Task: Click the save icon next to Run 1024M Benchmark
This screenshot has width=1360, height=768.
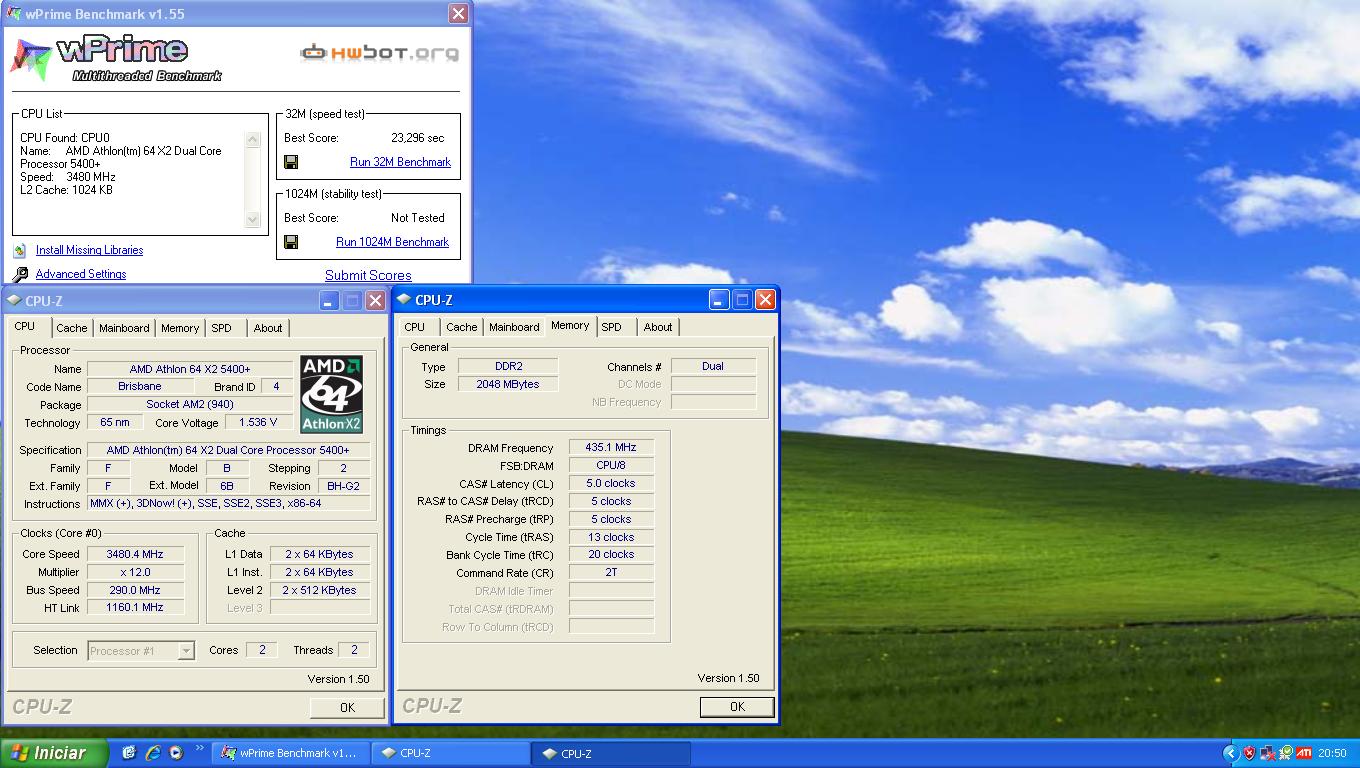Action: [291, 242]
